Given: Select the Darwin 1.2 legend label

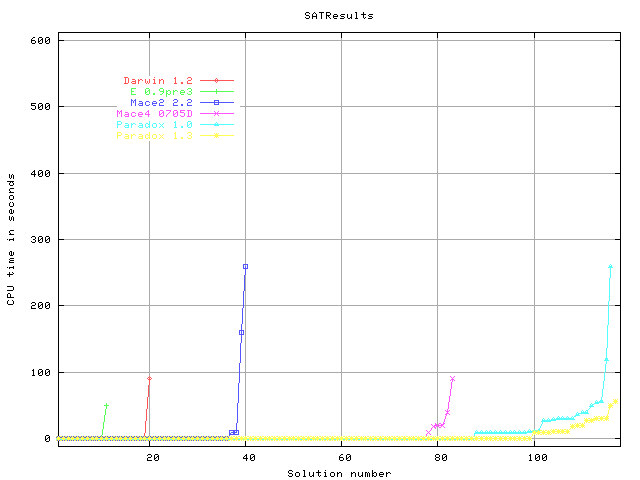Looking at the screenshot, I should click(x=158, y=81).
